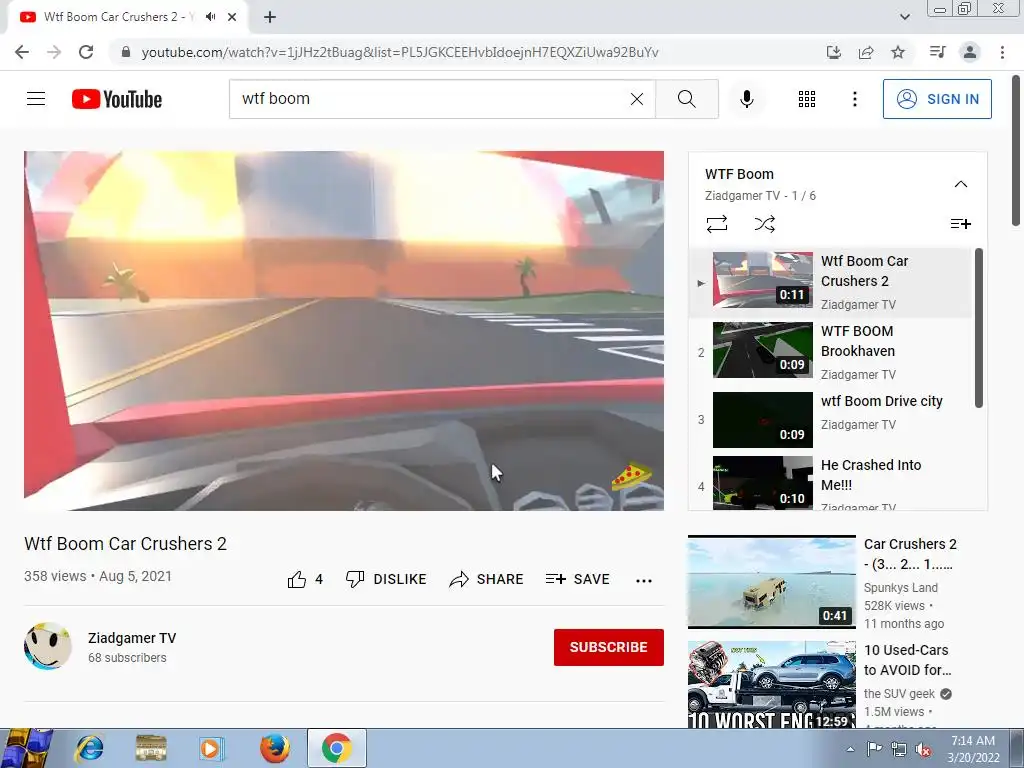This screenshot has width=1024, height=768.
Task: Run the search with the magnifier button
Action: (686, 99)
